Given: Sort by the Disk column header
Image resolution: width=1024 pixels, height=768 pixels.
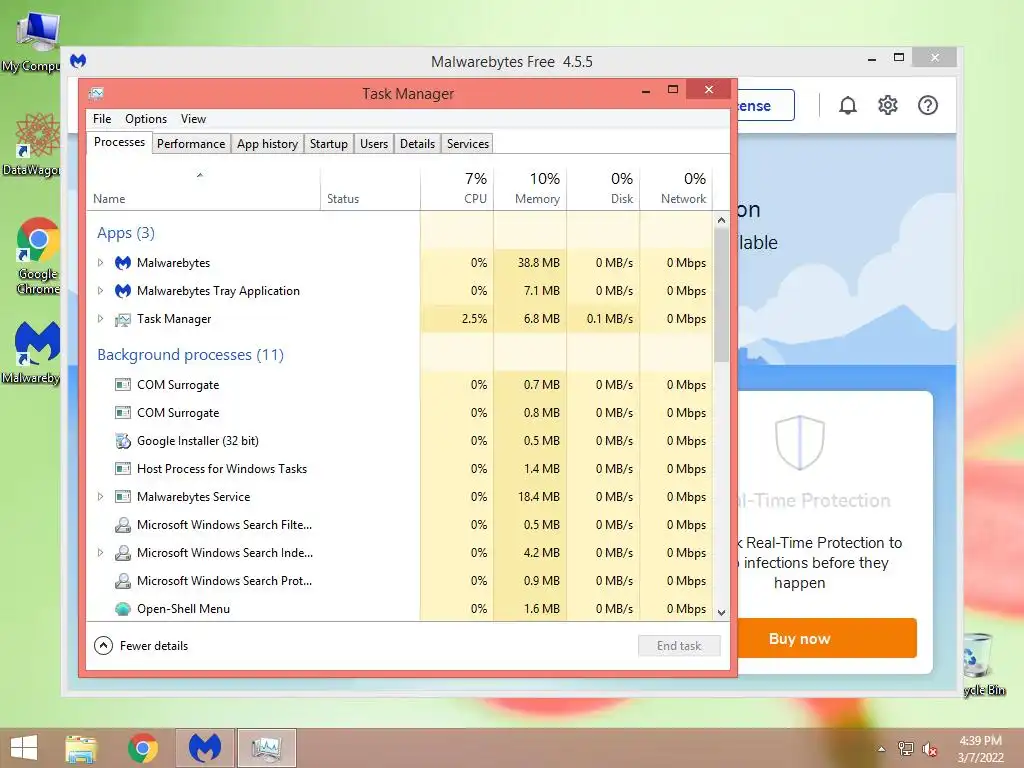Looking at the screenshot, I should pos(603,189).
